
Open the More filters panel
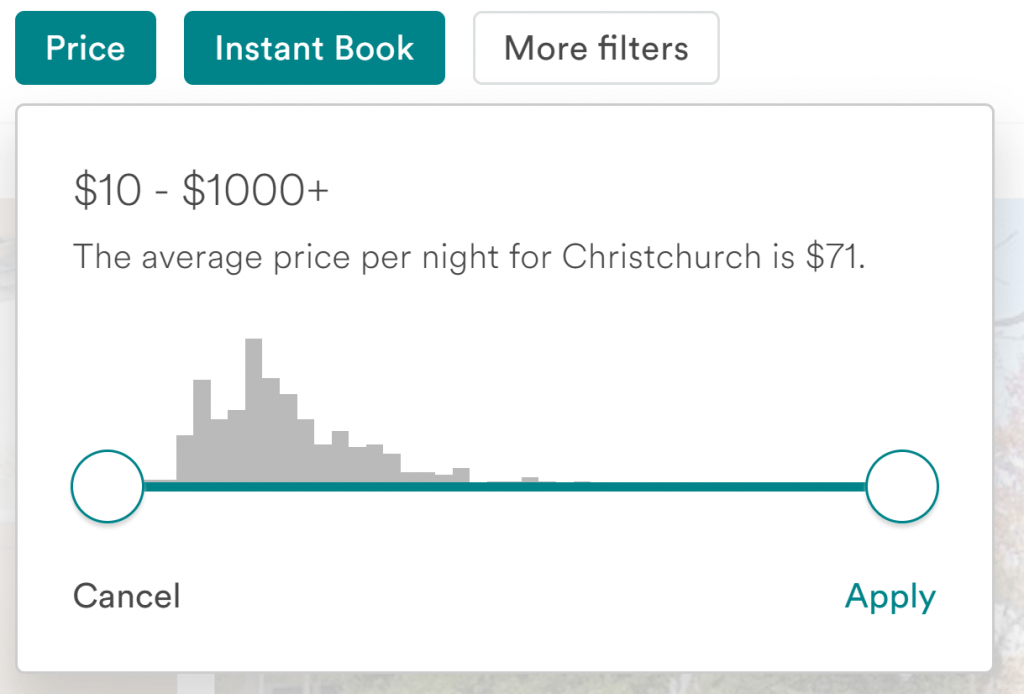(596, 47)
